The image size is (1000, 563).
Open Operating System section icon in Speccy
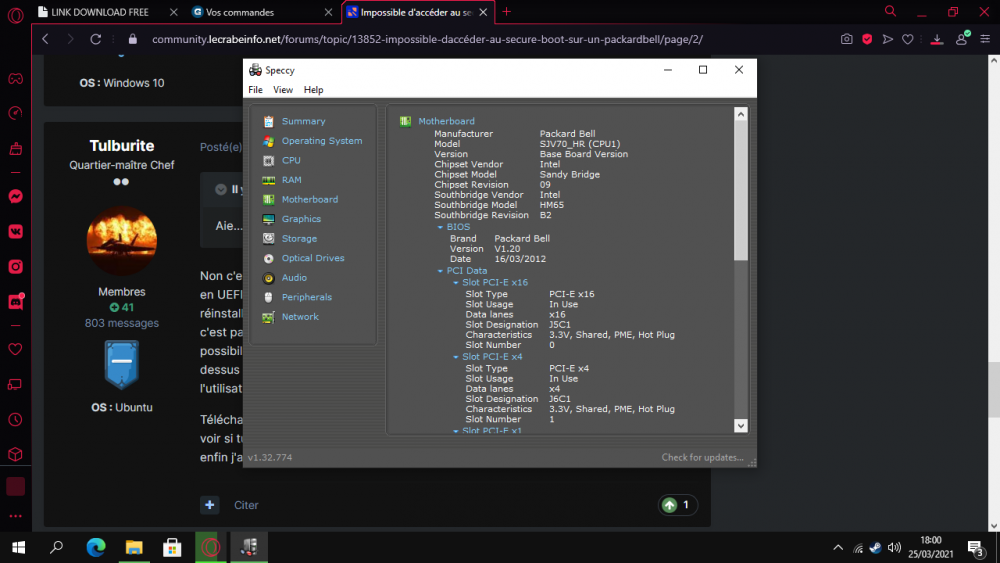tap(268, 141)
